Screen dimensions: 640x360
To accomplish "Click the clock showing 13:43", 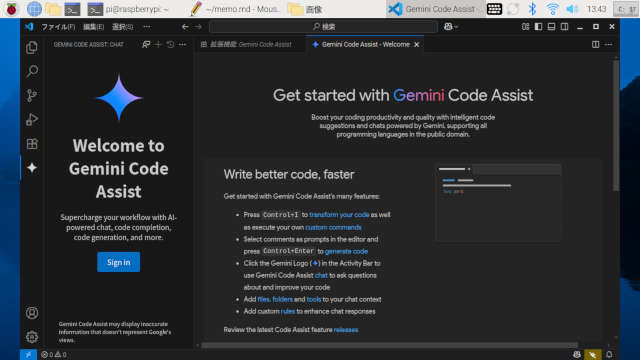I will point(596,9).
